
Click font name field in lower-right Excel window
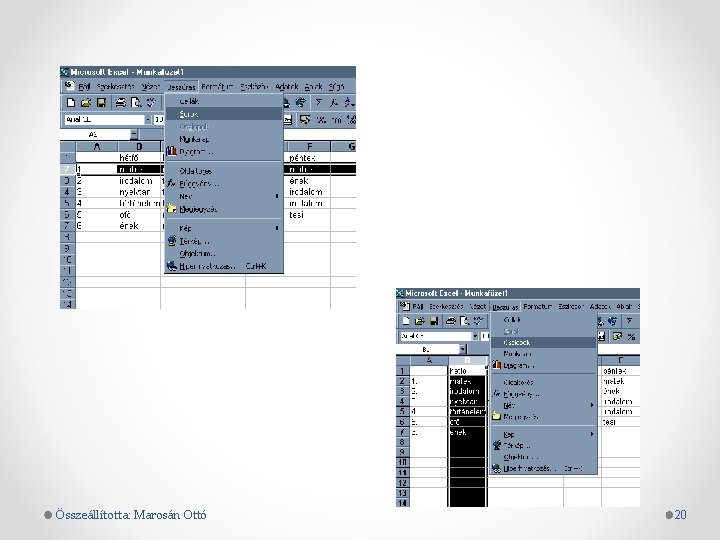pos(436,336)
